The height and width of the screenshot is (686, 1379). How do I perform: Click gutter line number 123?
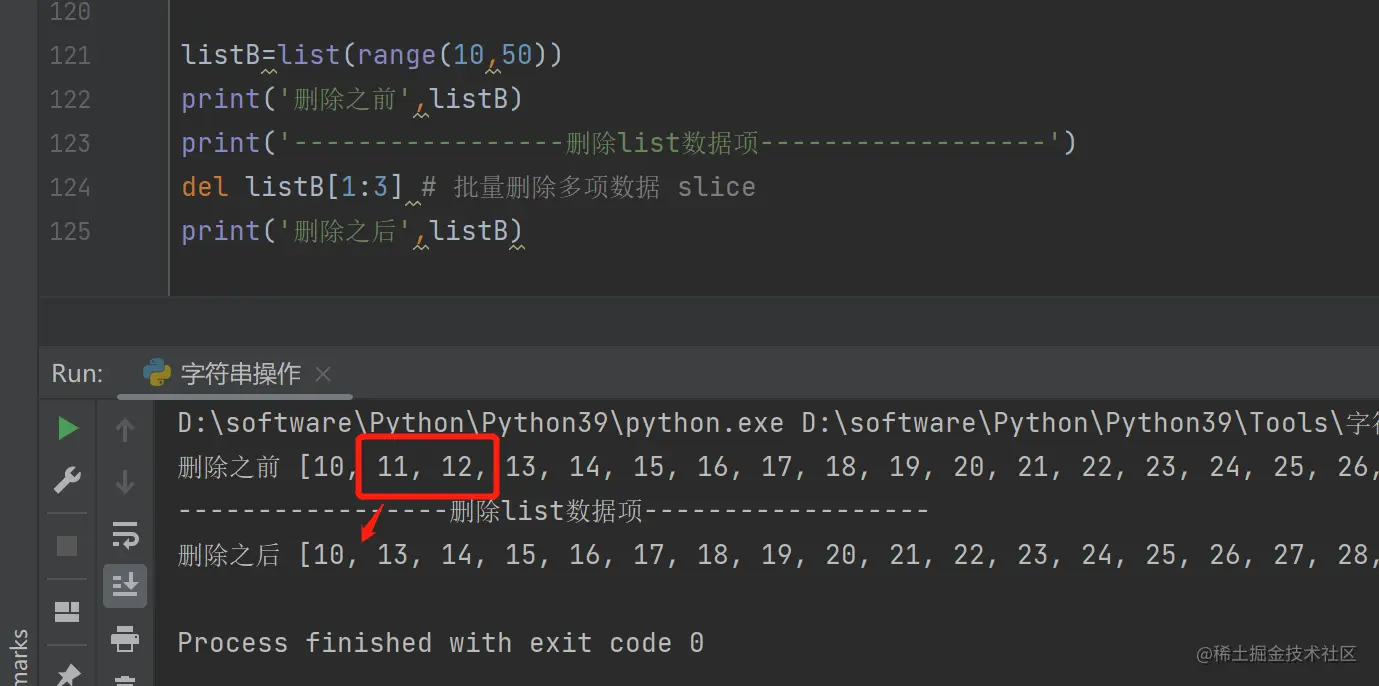coord(70,143)
